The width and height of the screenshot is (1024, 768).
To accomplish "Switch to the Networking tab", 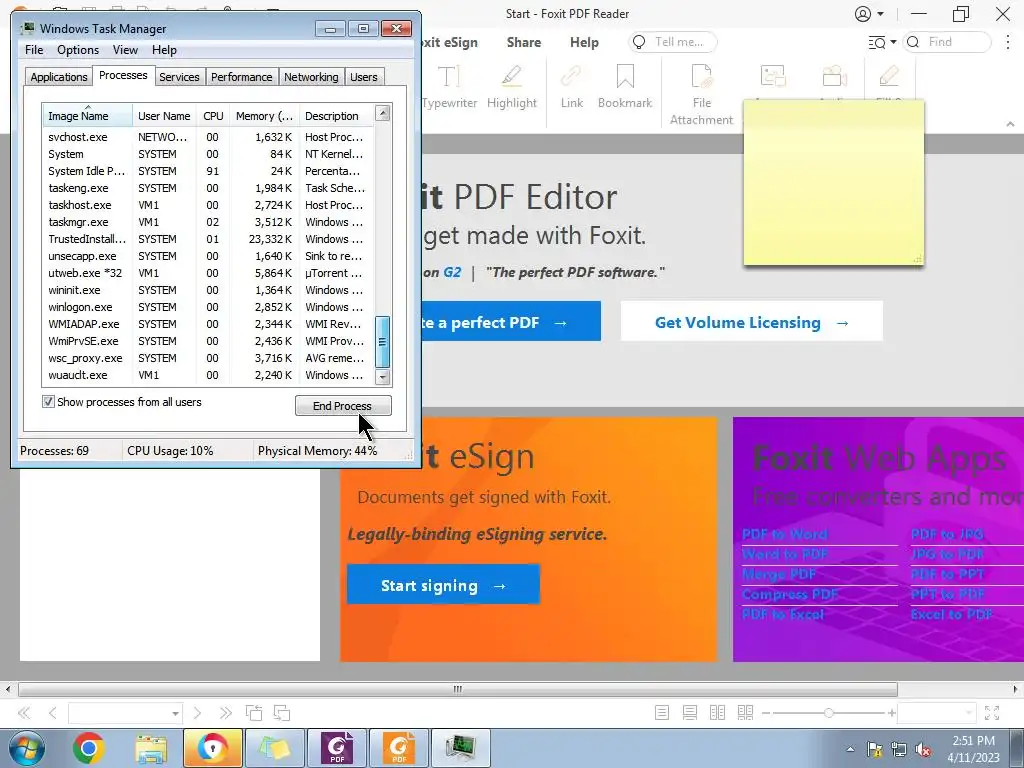I will click(311, 77).
